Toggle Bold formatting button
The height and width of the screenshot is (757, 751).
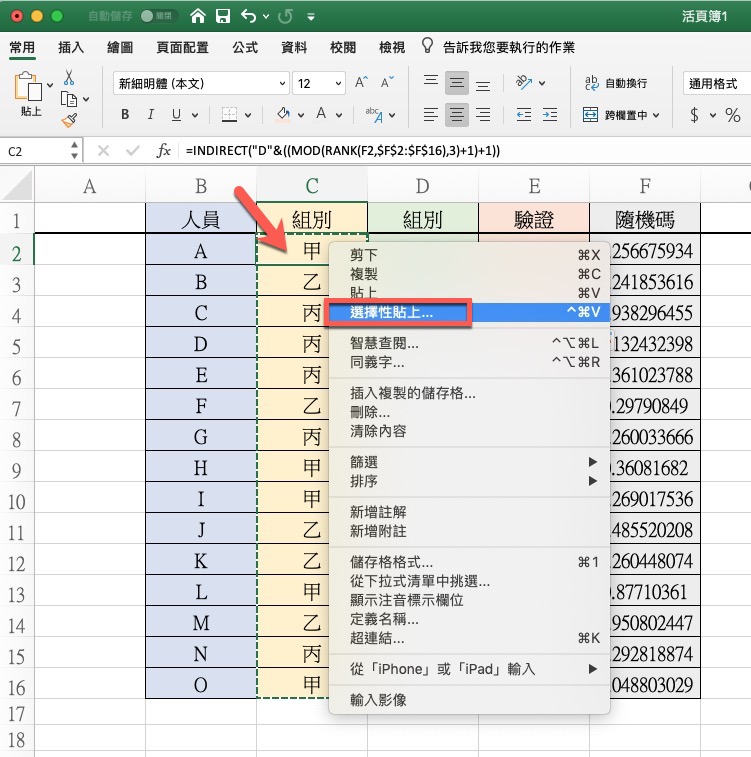click(x=125, y=114)
